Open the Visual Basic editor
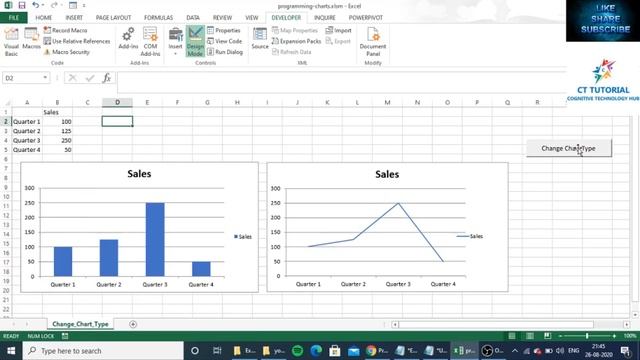This screenshot has height=360, width=640. pyautogui.click(x=11, y=42)
